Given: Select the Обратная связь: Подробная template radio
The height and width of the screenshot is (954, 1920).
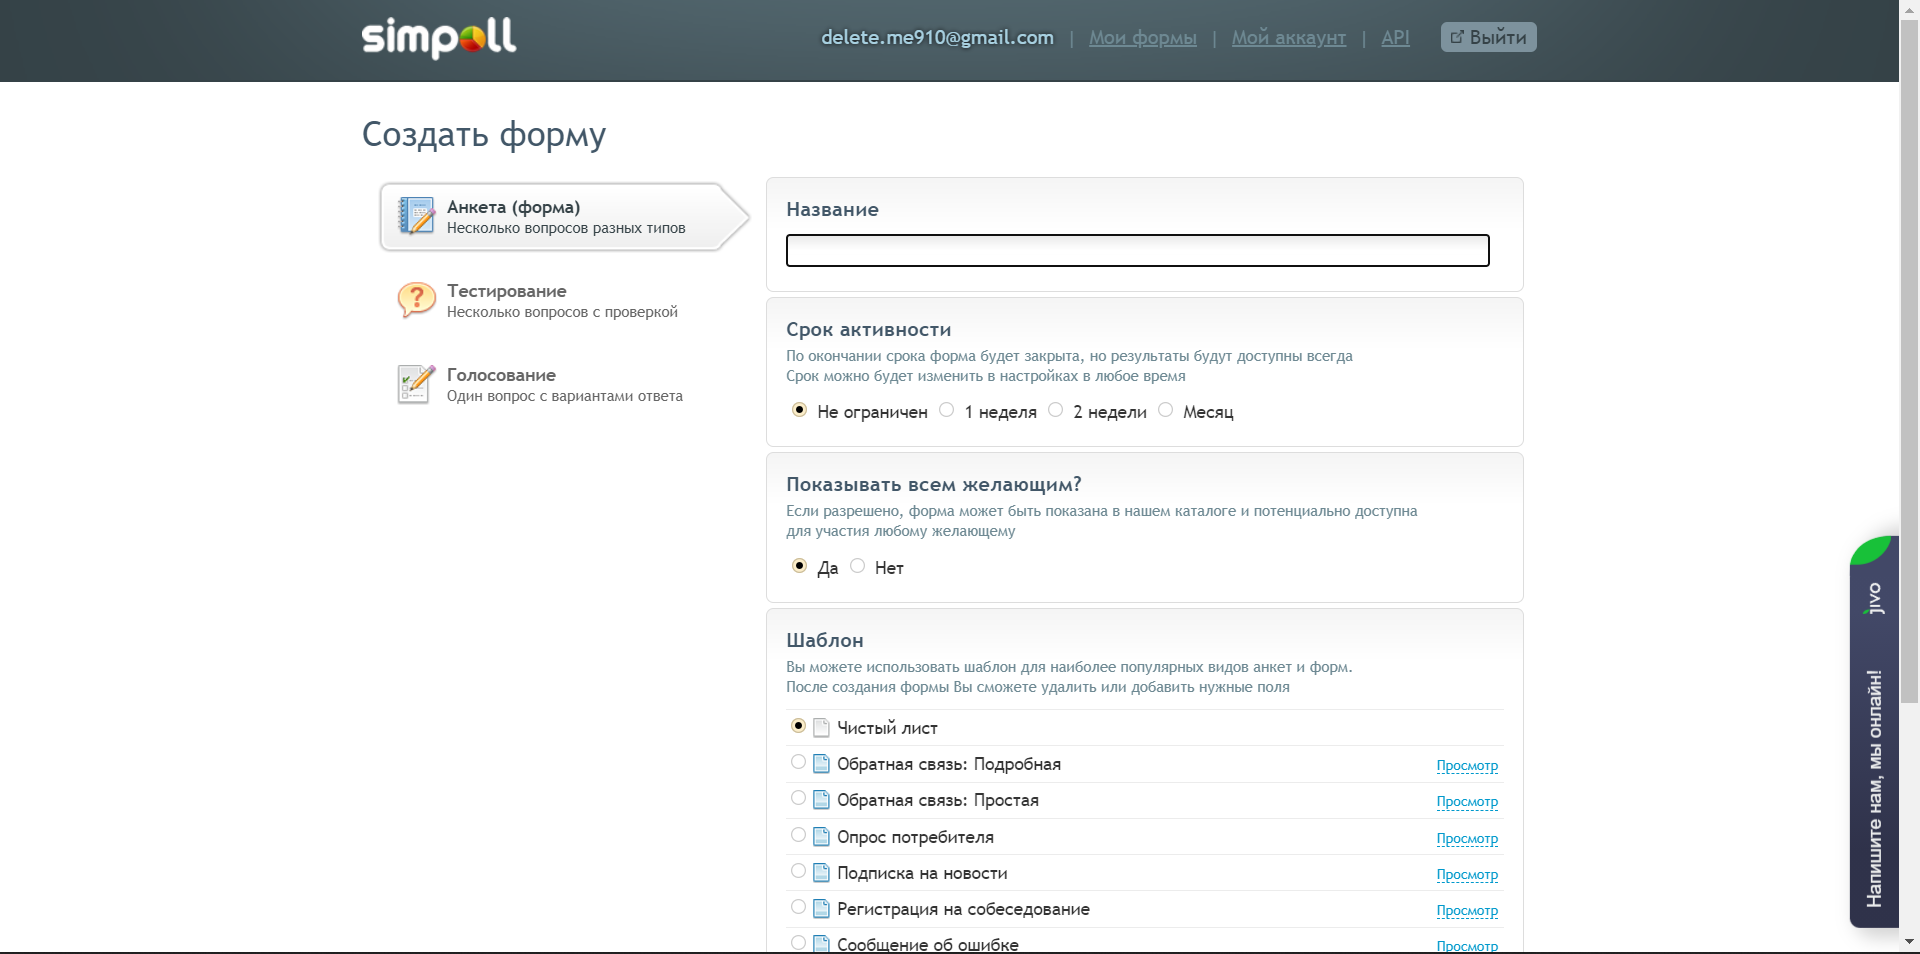Looking at the screenshot, I should point(798,762).
